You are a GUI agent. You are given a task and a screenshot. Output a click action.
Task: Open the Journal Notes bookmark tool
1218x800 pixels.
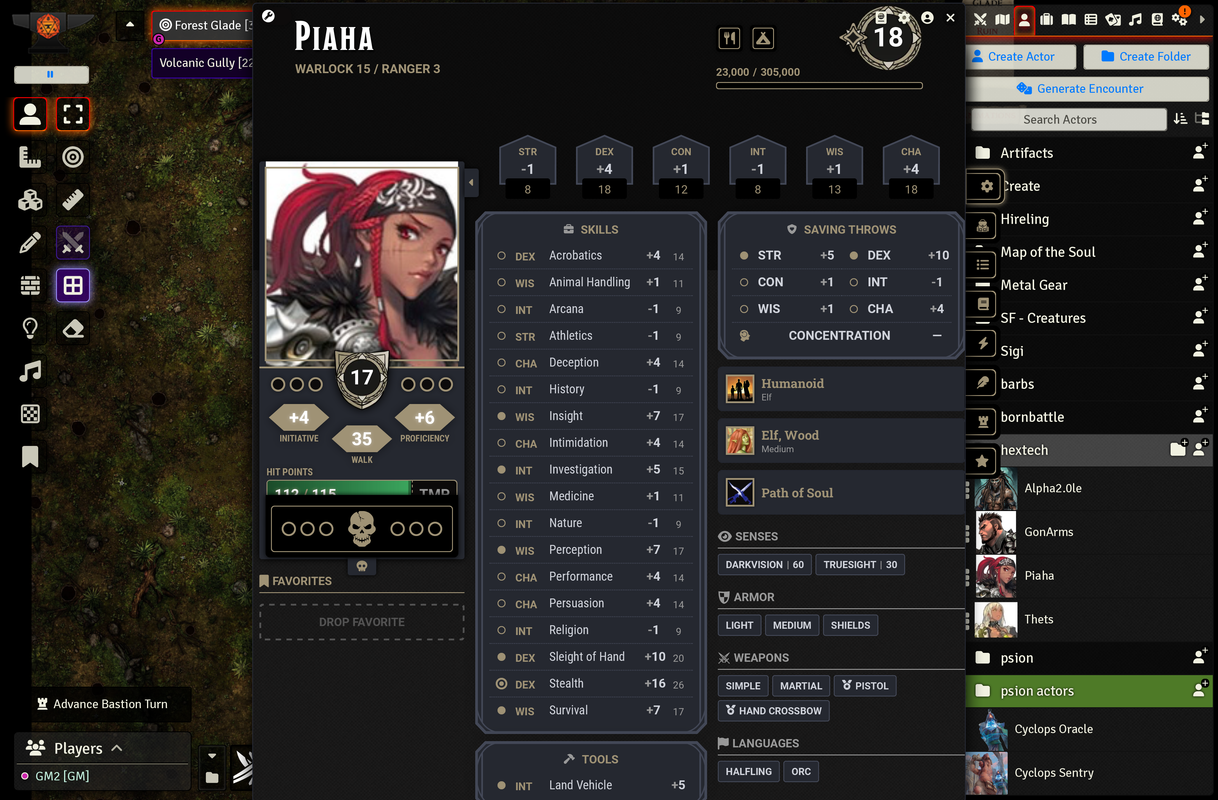30,457
